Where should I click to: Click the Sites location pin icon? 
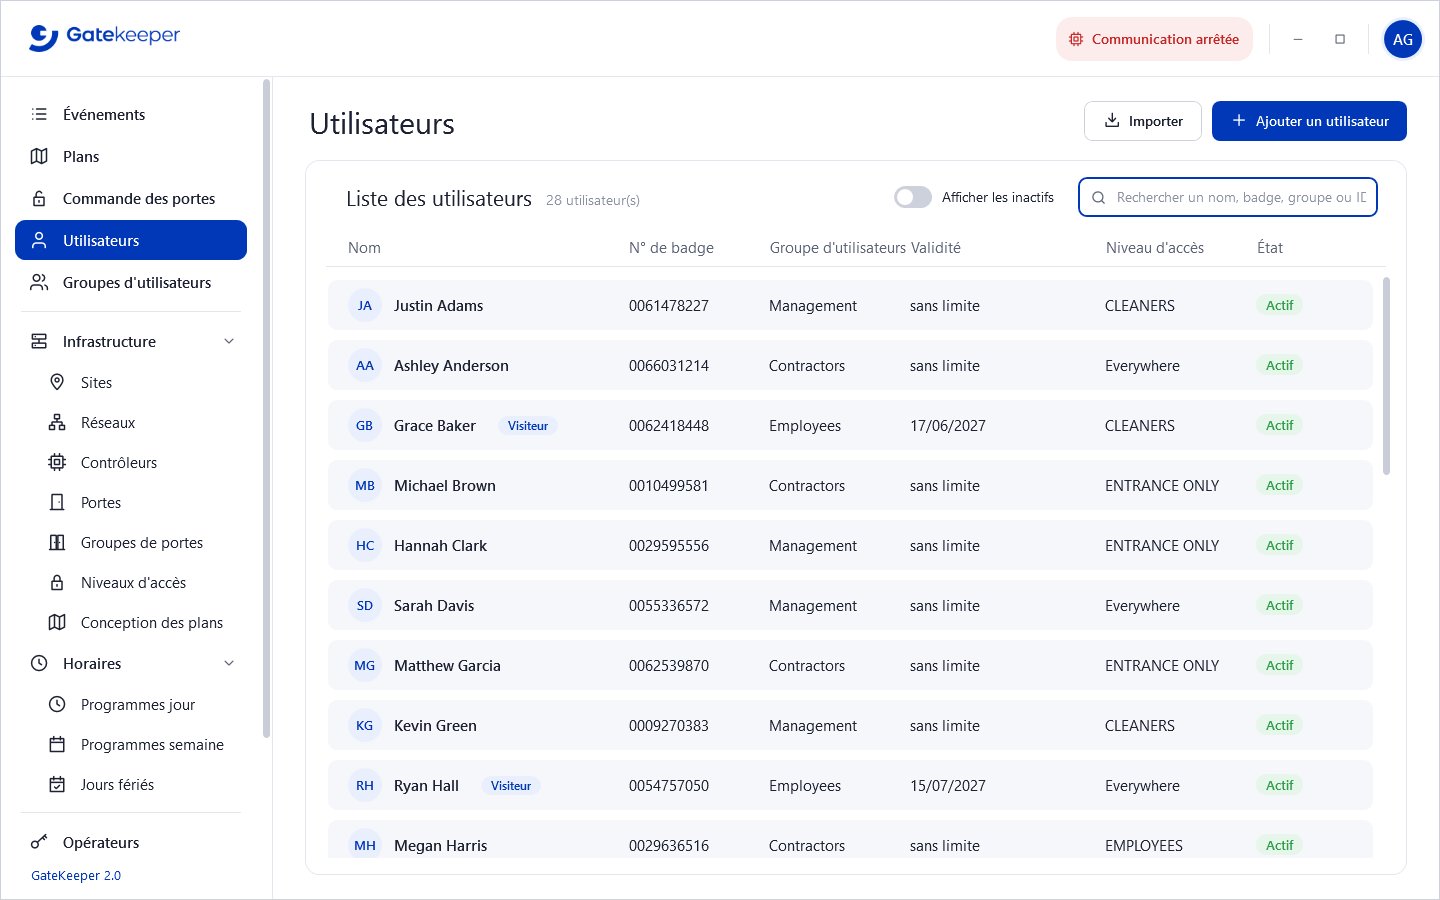tap(57, 382)
